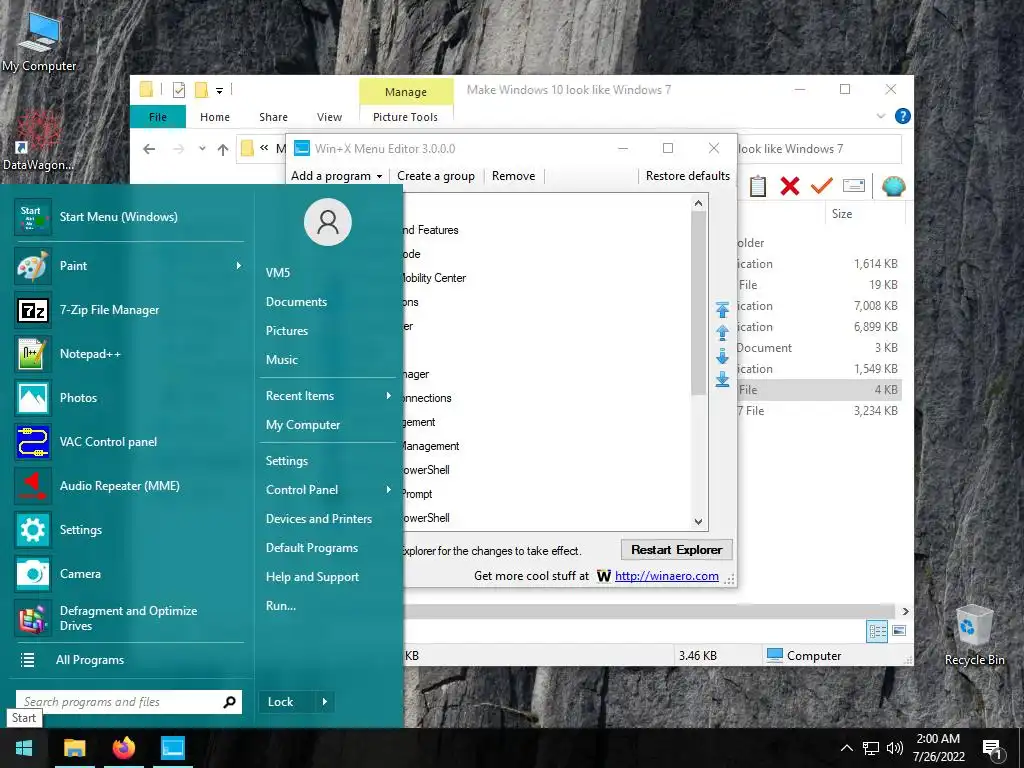Viewport: 1024px width, 768px height.
Task: Open Explorer help question mark
Action: tap(903, 116)
